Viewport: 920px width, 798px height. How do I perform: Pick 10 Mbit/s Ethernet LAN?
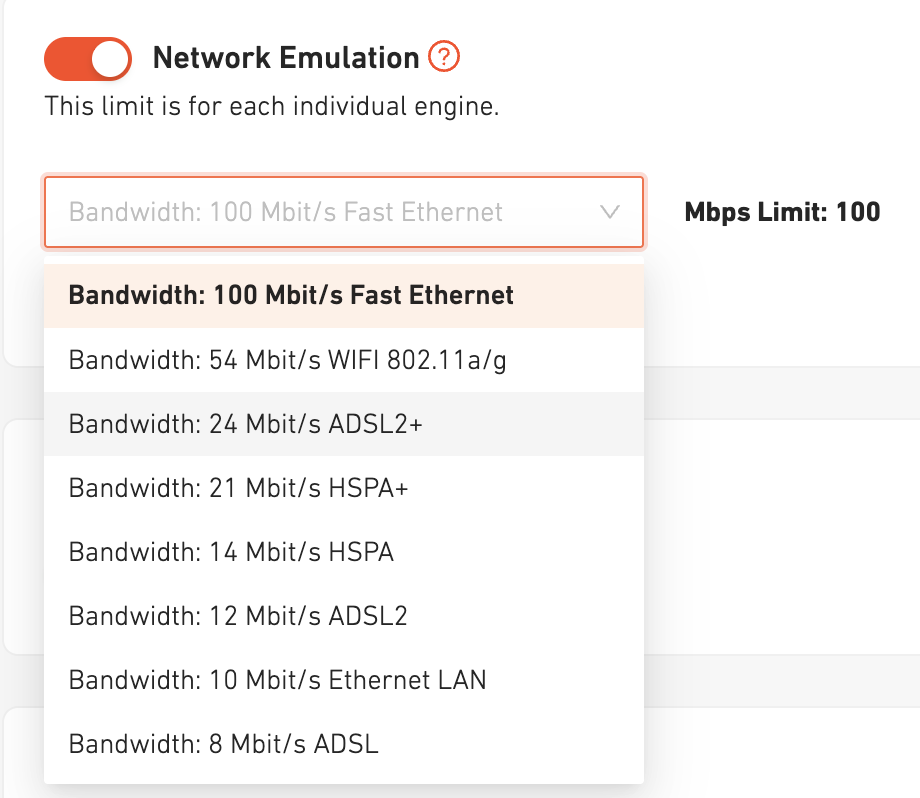pos(277,680)
